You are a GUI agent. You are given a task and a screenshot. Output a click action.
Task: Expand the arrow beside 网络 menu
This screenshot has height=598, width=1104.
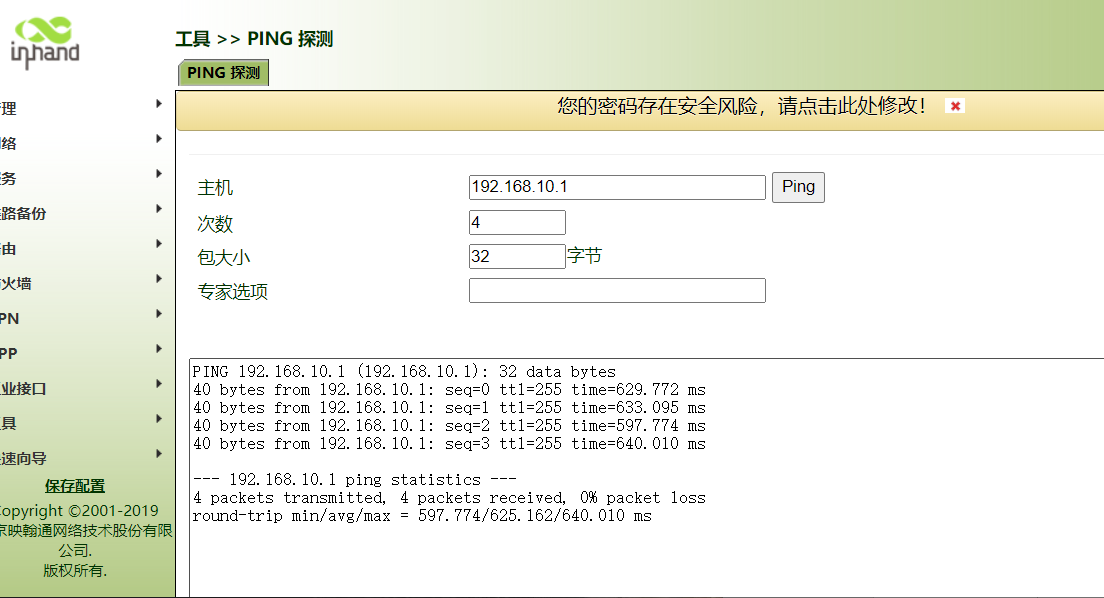(159, 138)
